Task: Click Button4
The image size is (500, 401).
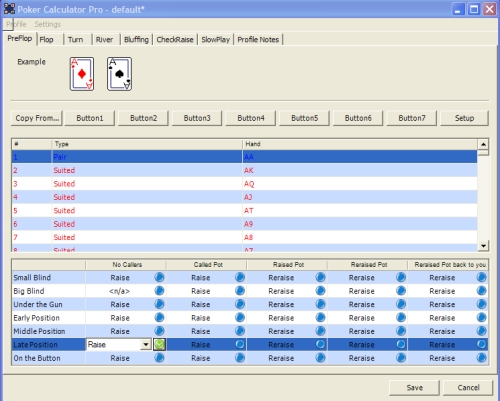Action: [x=251, y=118]
